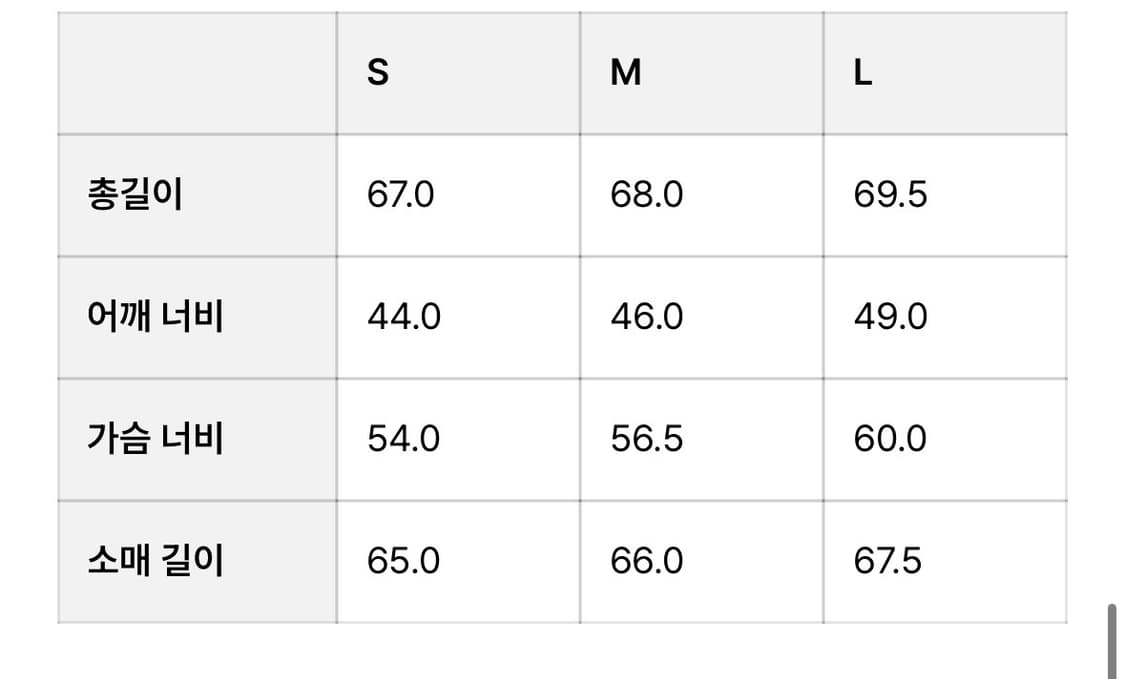Click the 어깨 너비 row label

(155, 317)
